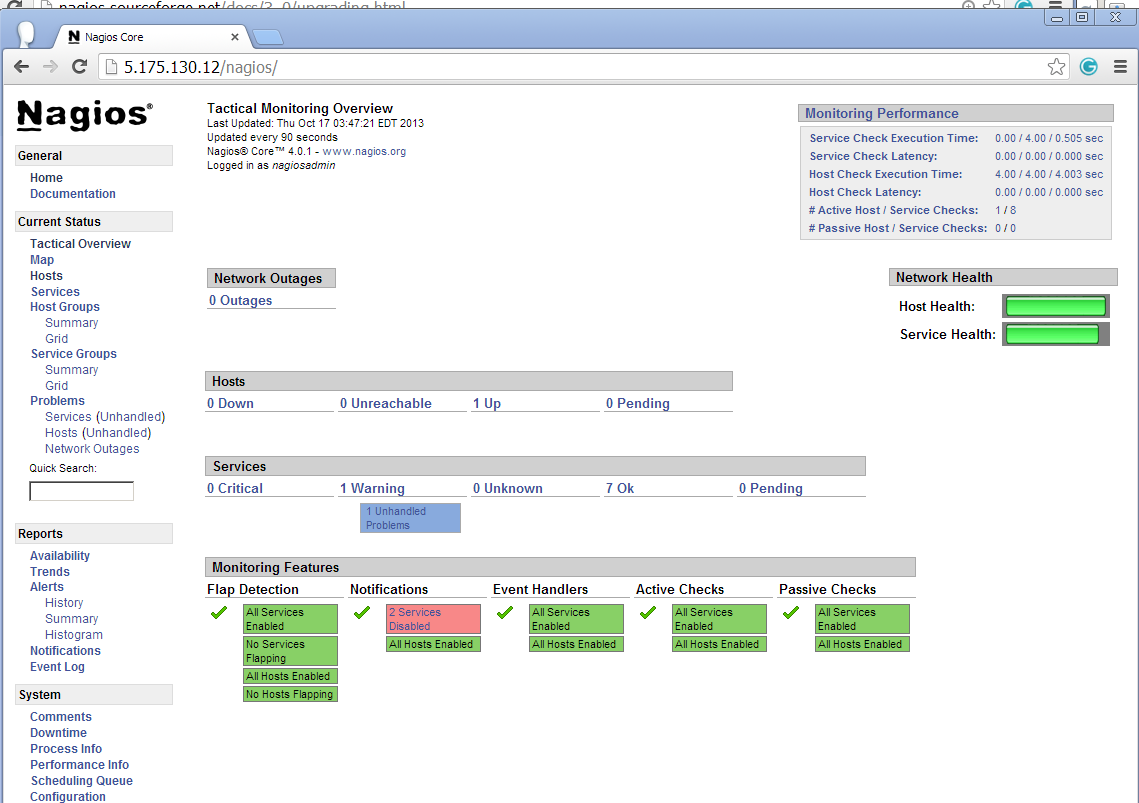Click 2 Services Disabled notifications box
The image size is (1139, 803).
[433, 619]
